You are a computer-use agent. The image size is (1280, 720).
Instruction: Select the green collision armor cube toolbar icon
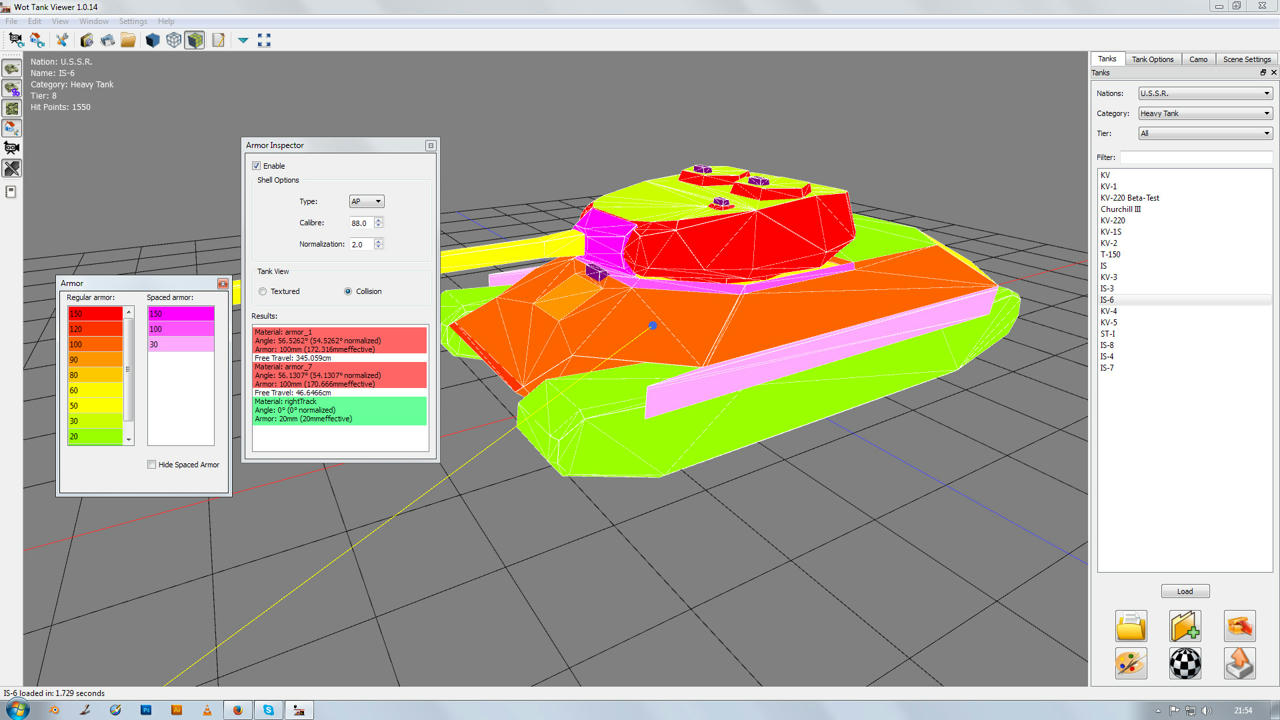pyautogui.click(x=196, y=40)
